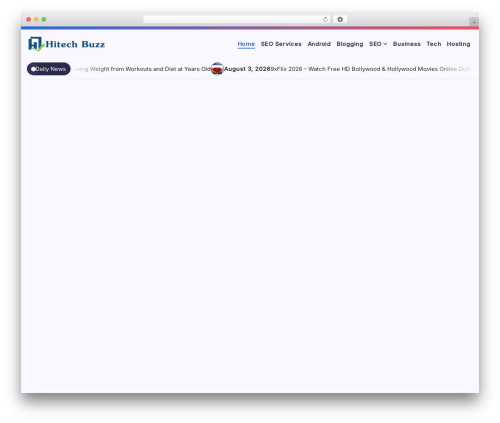Click the browser reload icon

(325, 19)
